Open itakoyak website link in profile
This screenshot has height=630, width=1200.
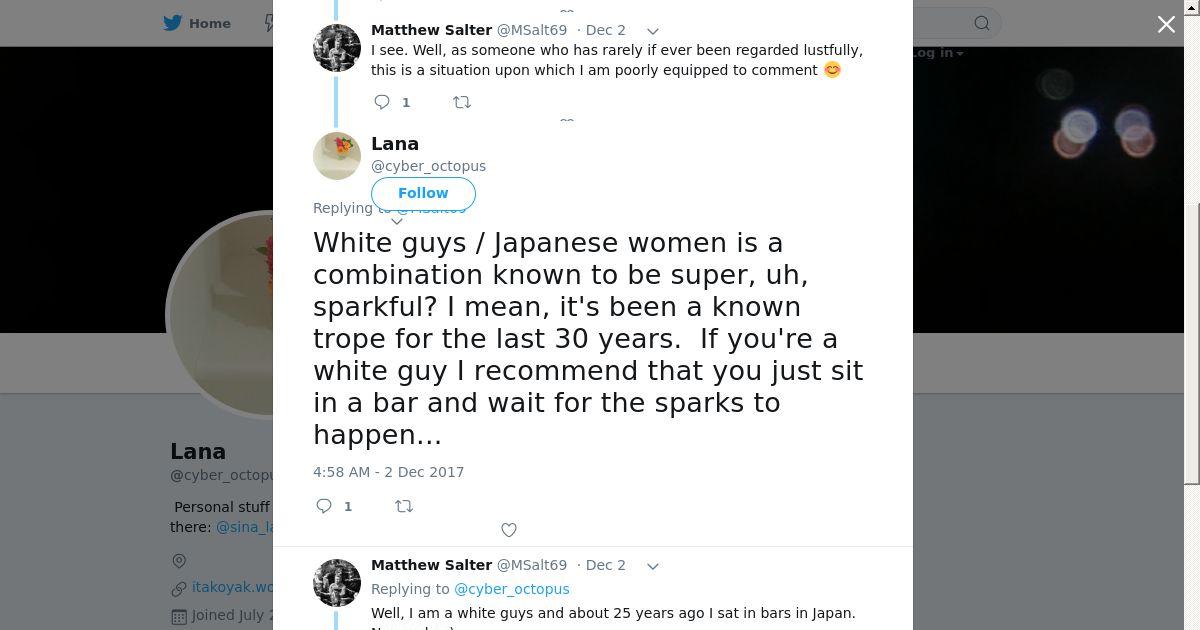tap(233, 587)
